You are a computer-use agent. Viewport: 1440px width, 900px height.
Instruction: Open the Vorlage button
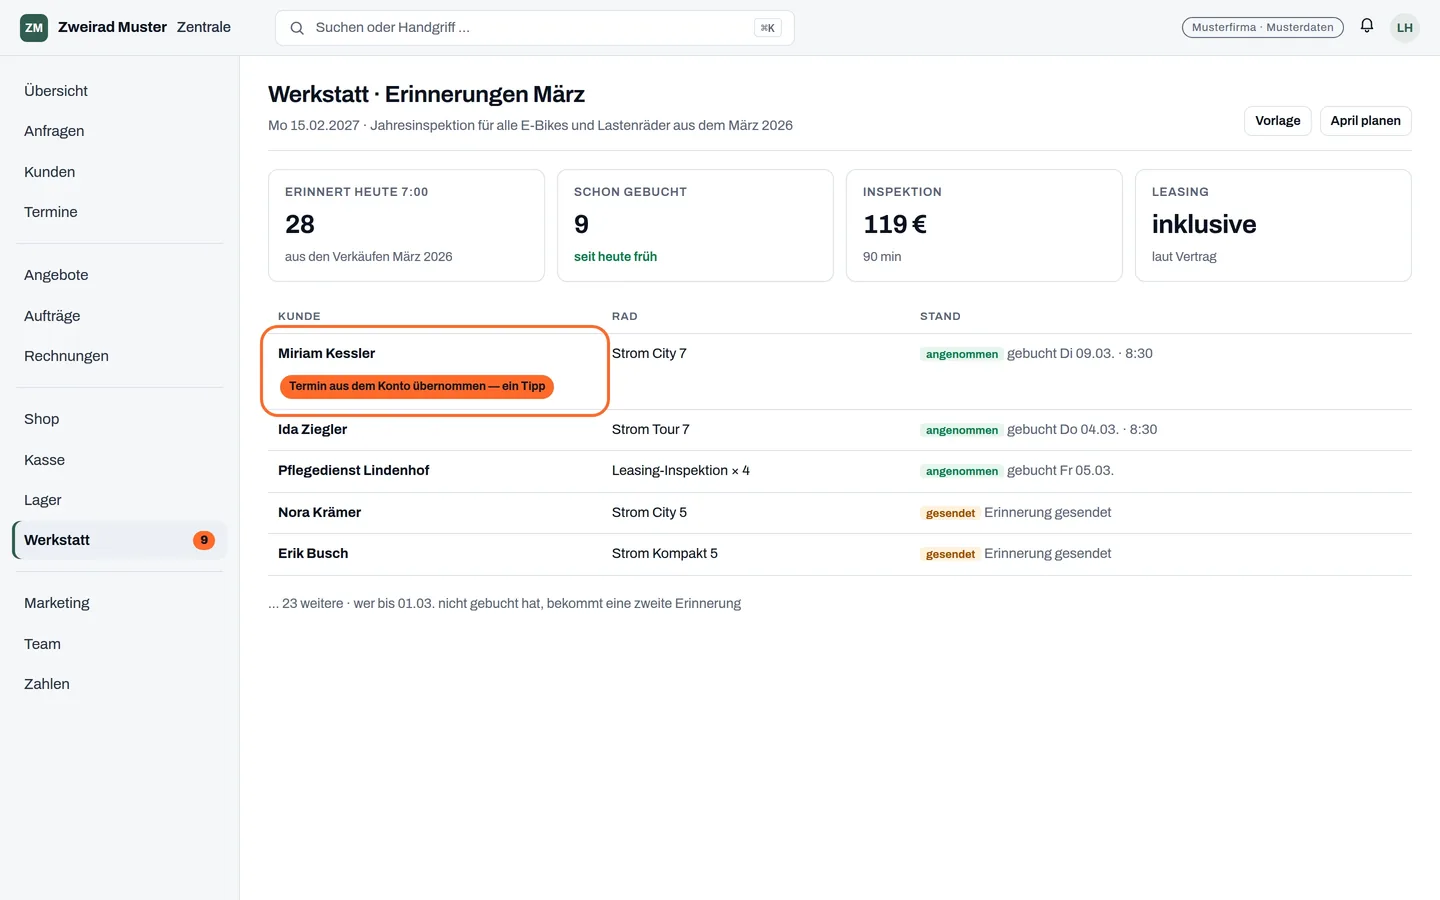[x=1278, y=121]
